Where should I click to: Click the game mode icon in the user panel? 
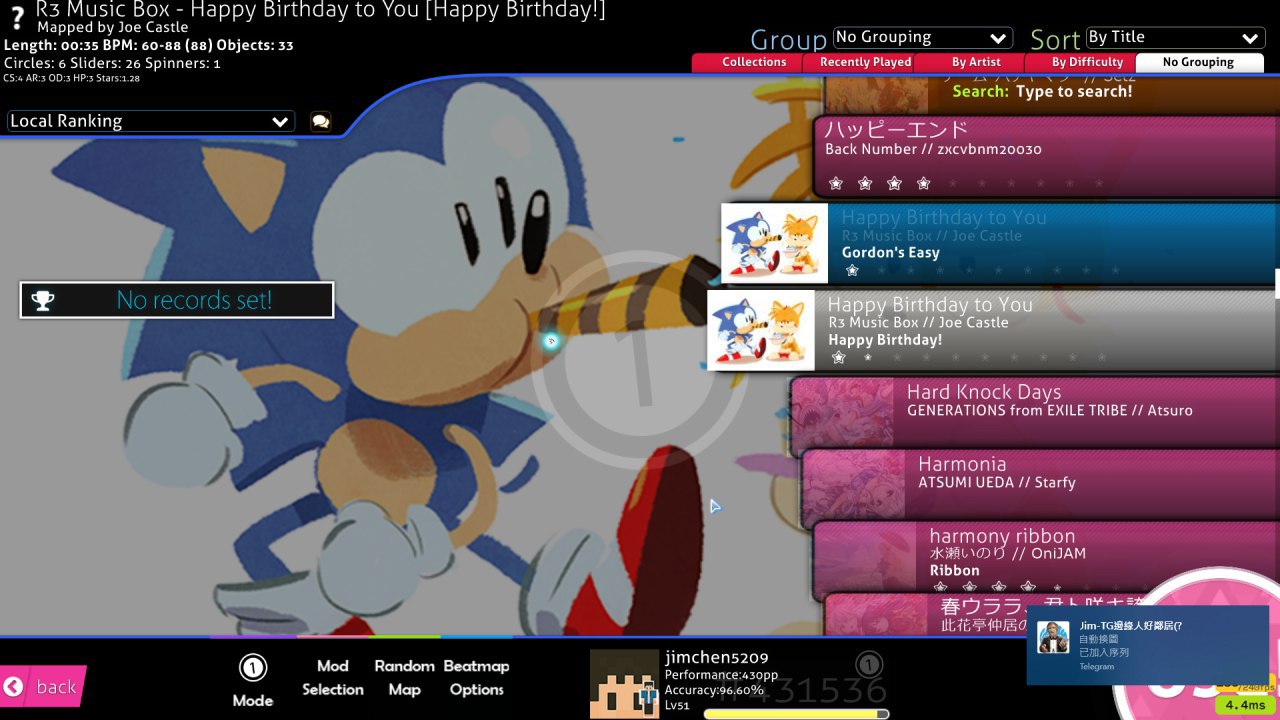870,665
